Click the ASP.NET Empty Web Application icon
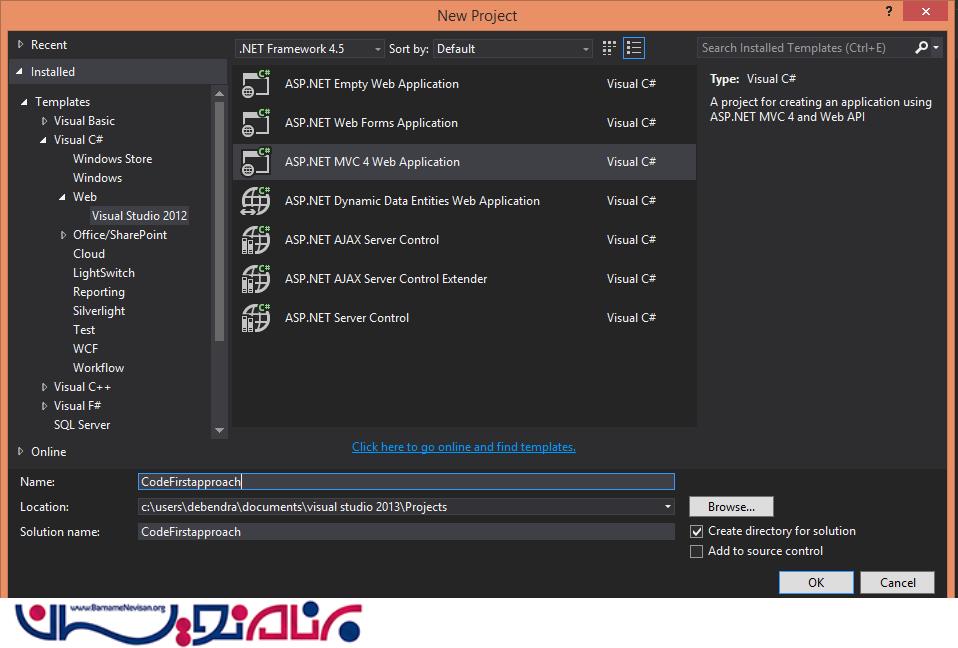This screenshot has width=958, height=648. tap(256, 84)
